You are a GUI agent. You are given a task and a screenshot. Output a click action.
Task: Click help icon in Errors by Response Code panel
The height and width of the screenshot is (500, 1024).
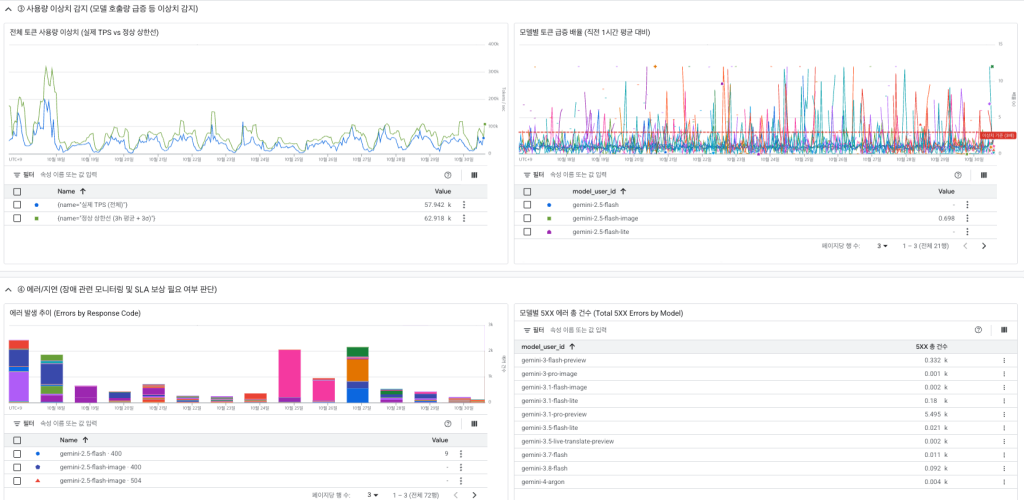pos(448,424)
